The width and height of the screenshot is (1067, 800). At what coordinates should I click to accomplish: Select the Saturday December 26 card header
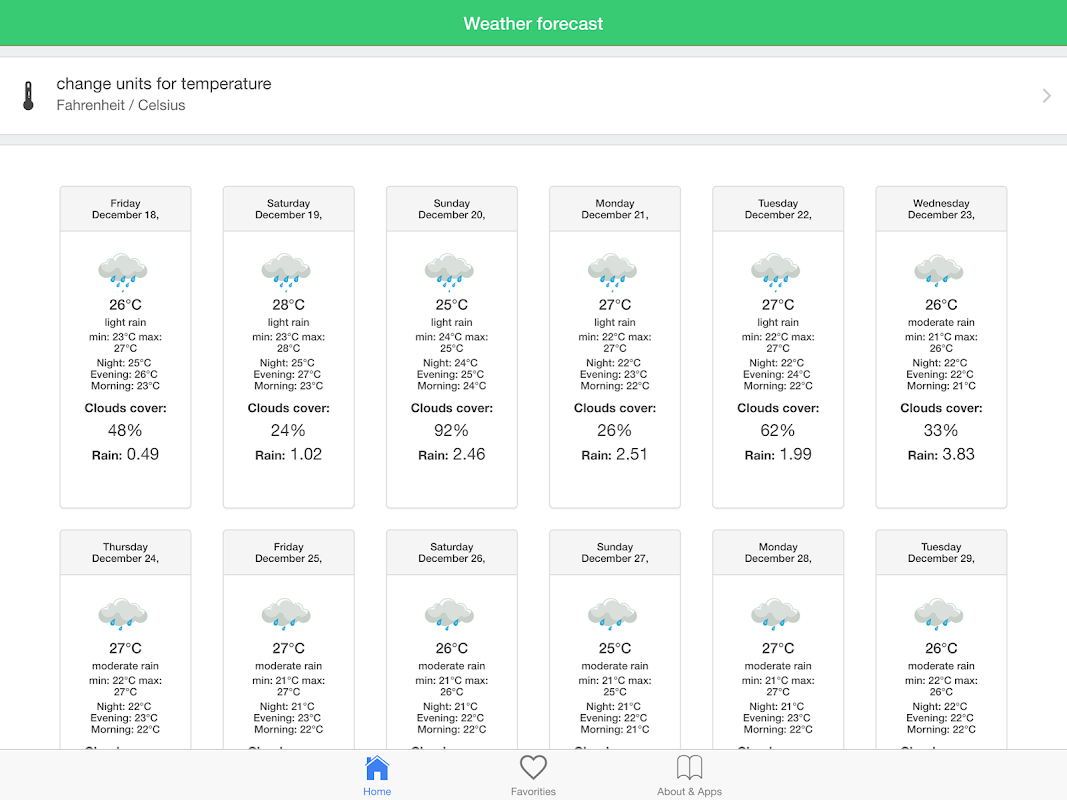[x=452, y=552]
